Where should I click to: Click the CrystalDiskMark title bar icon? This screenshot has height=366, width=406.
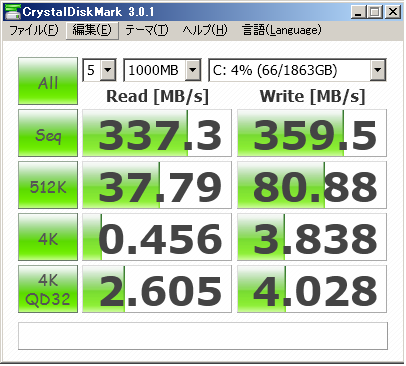coord(13,12)
